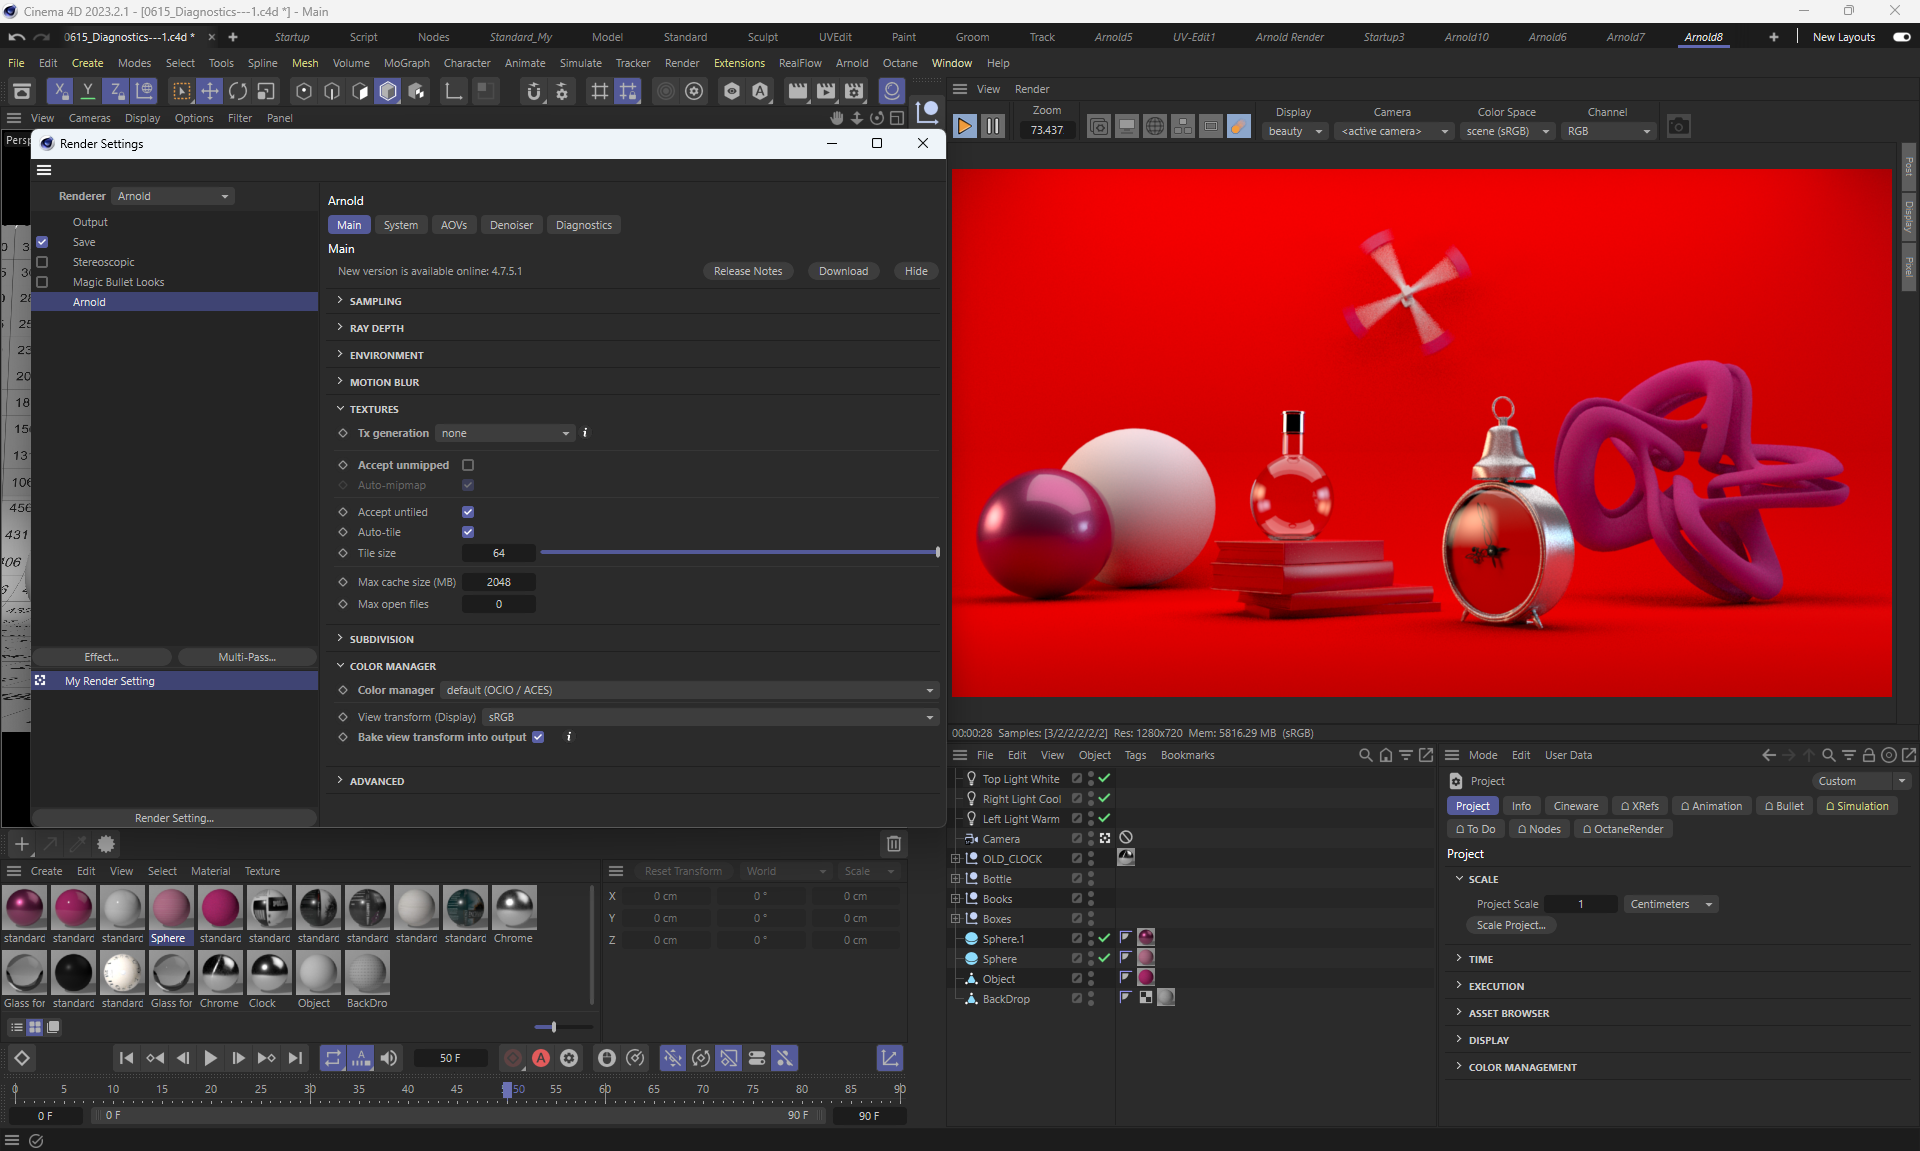Select the Move tool in top toolbar
Screen dimensions: 1920x1151
(x=210, y=91)
